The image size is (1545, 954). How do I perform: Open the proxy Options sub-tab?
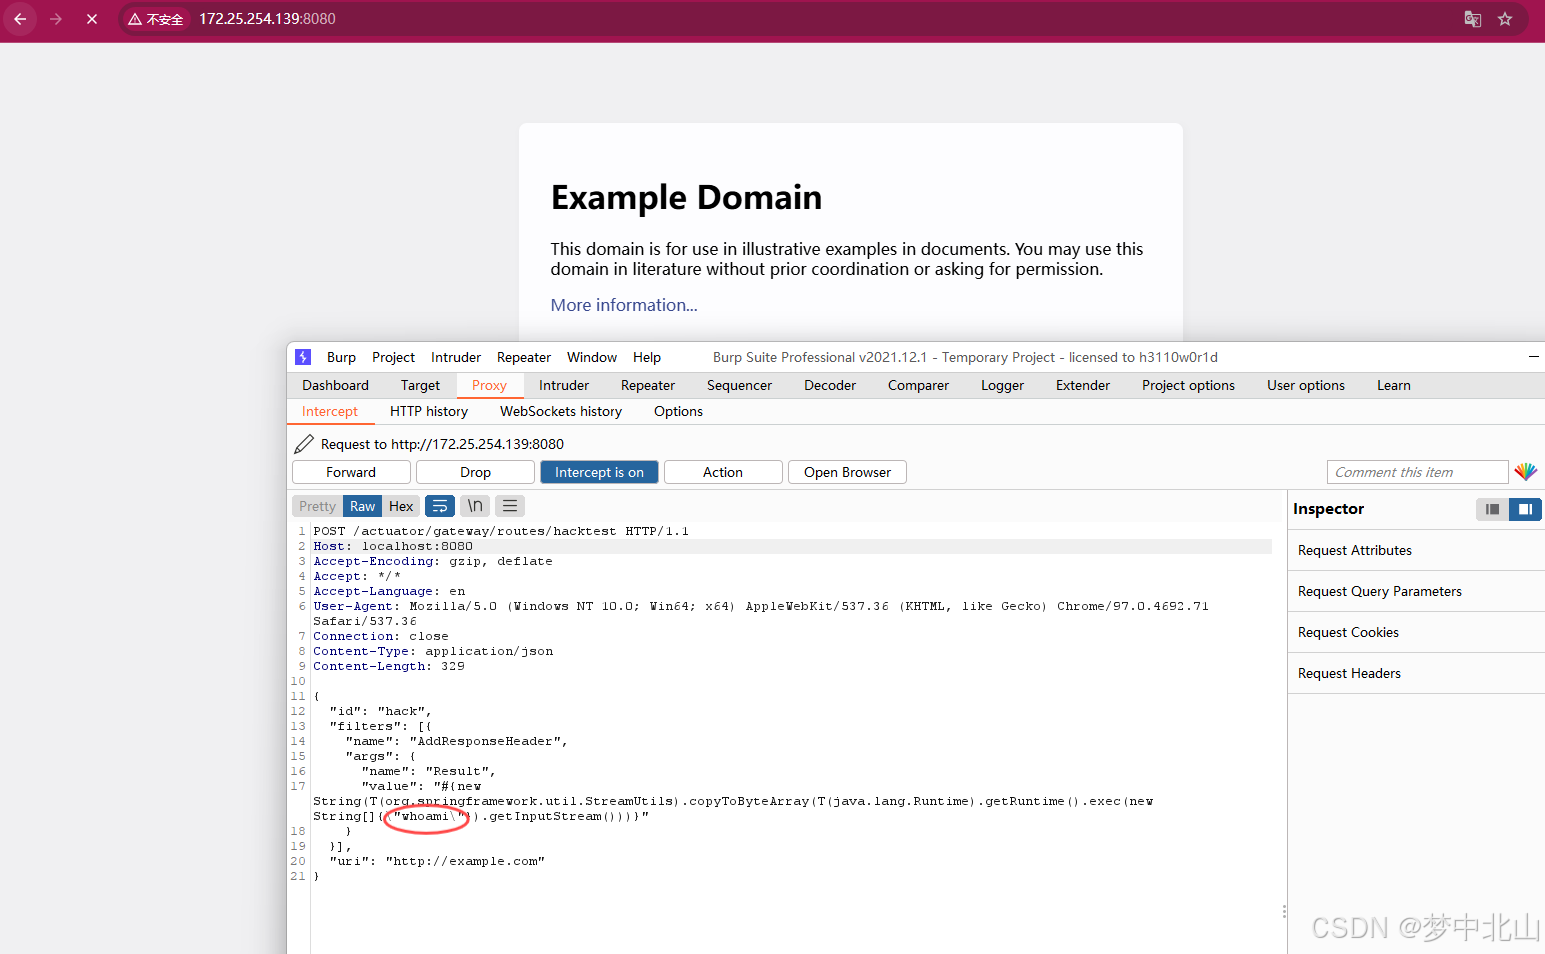click(678, 411)
